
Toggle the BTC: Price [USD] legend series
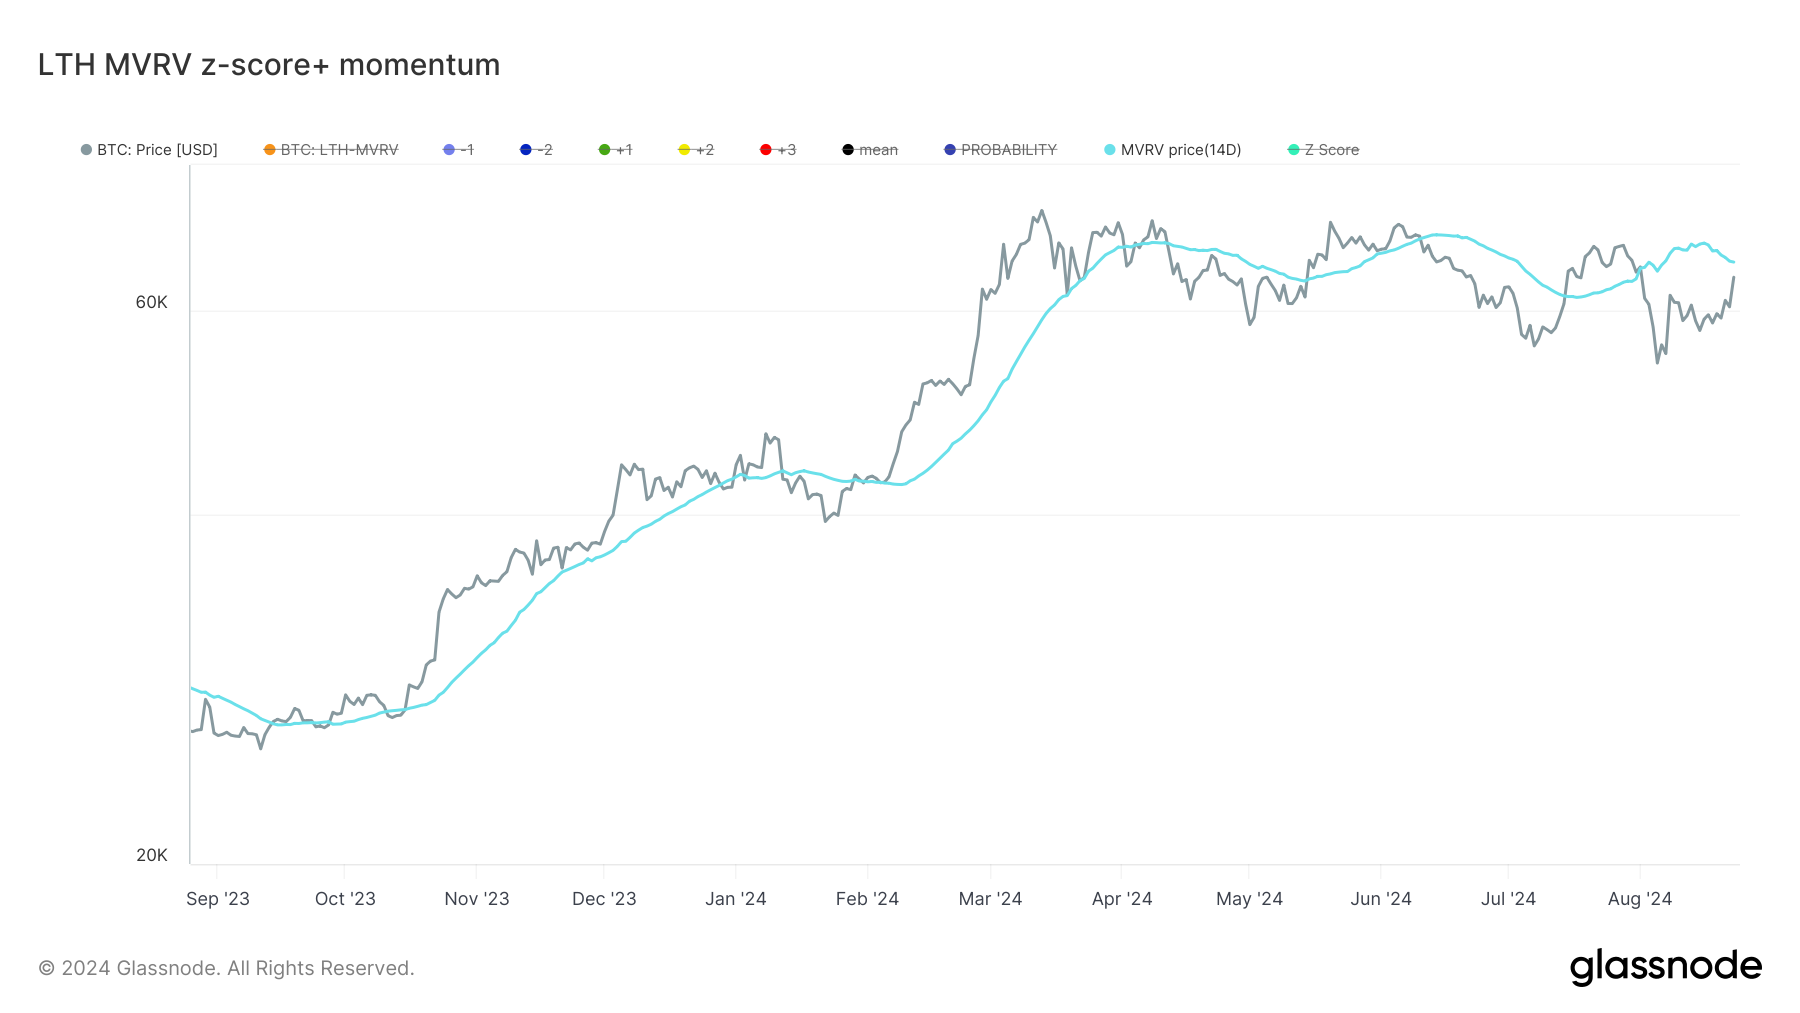(x=149, y=150)
